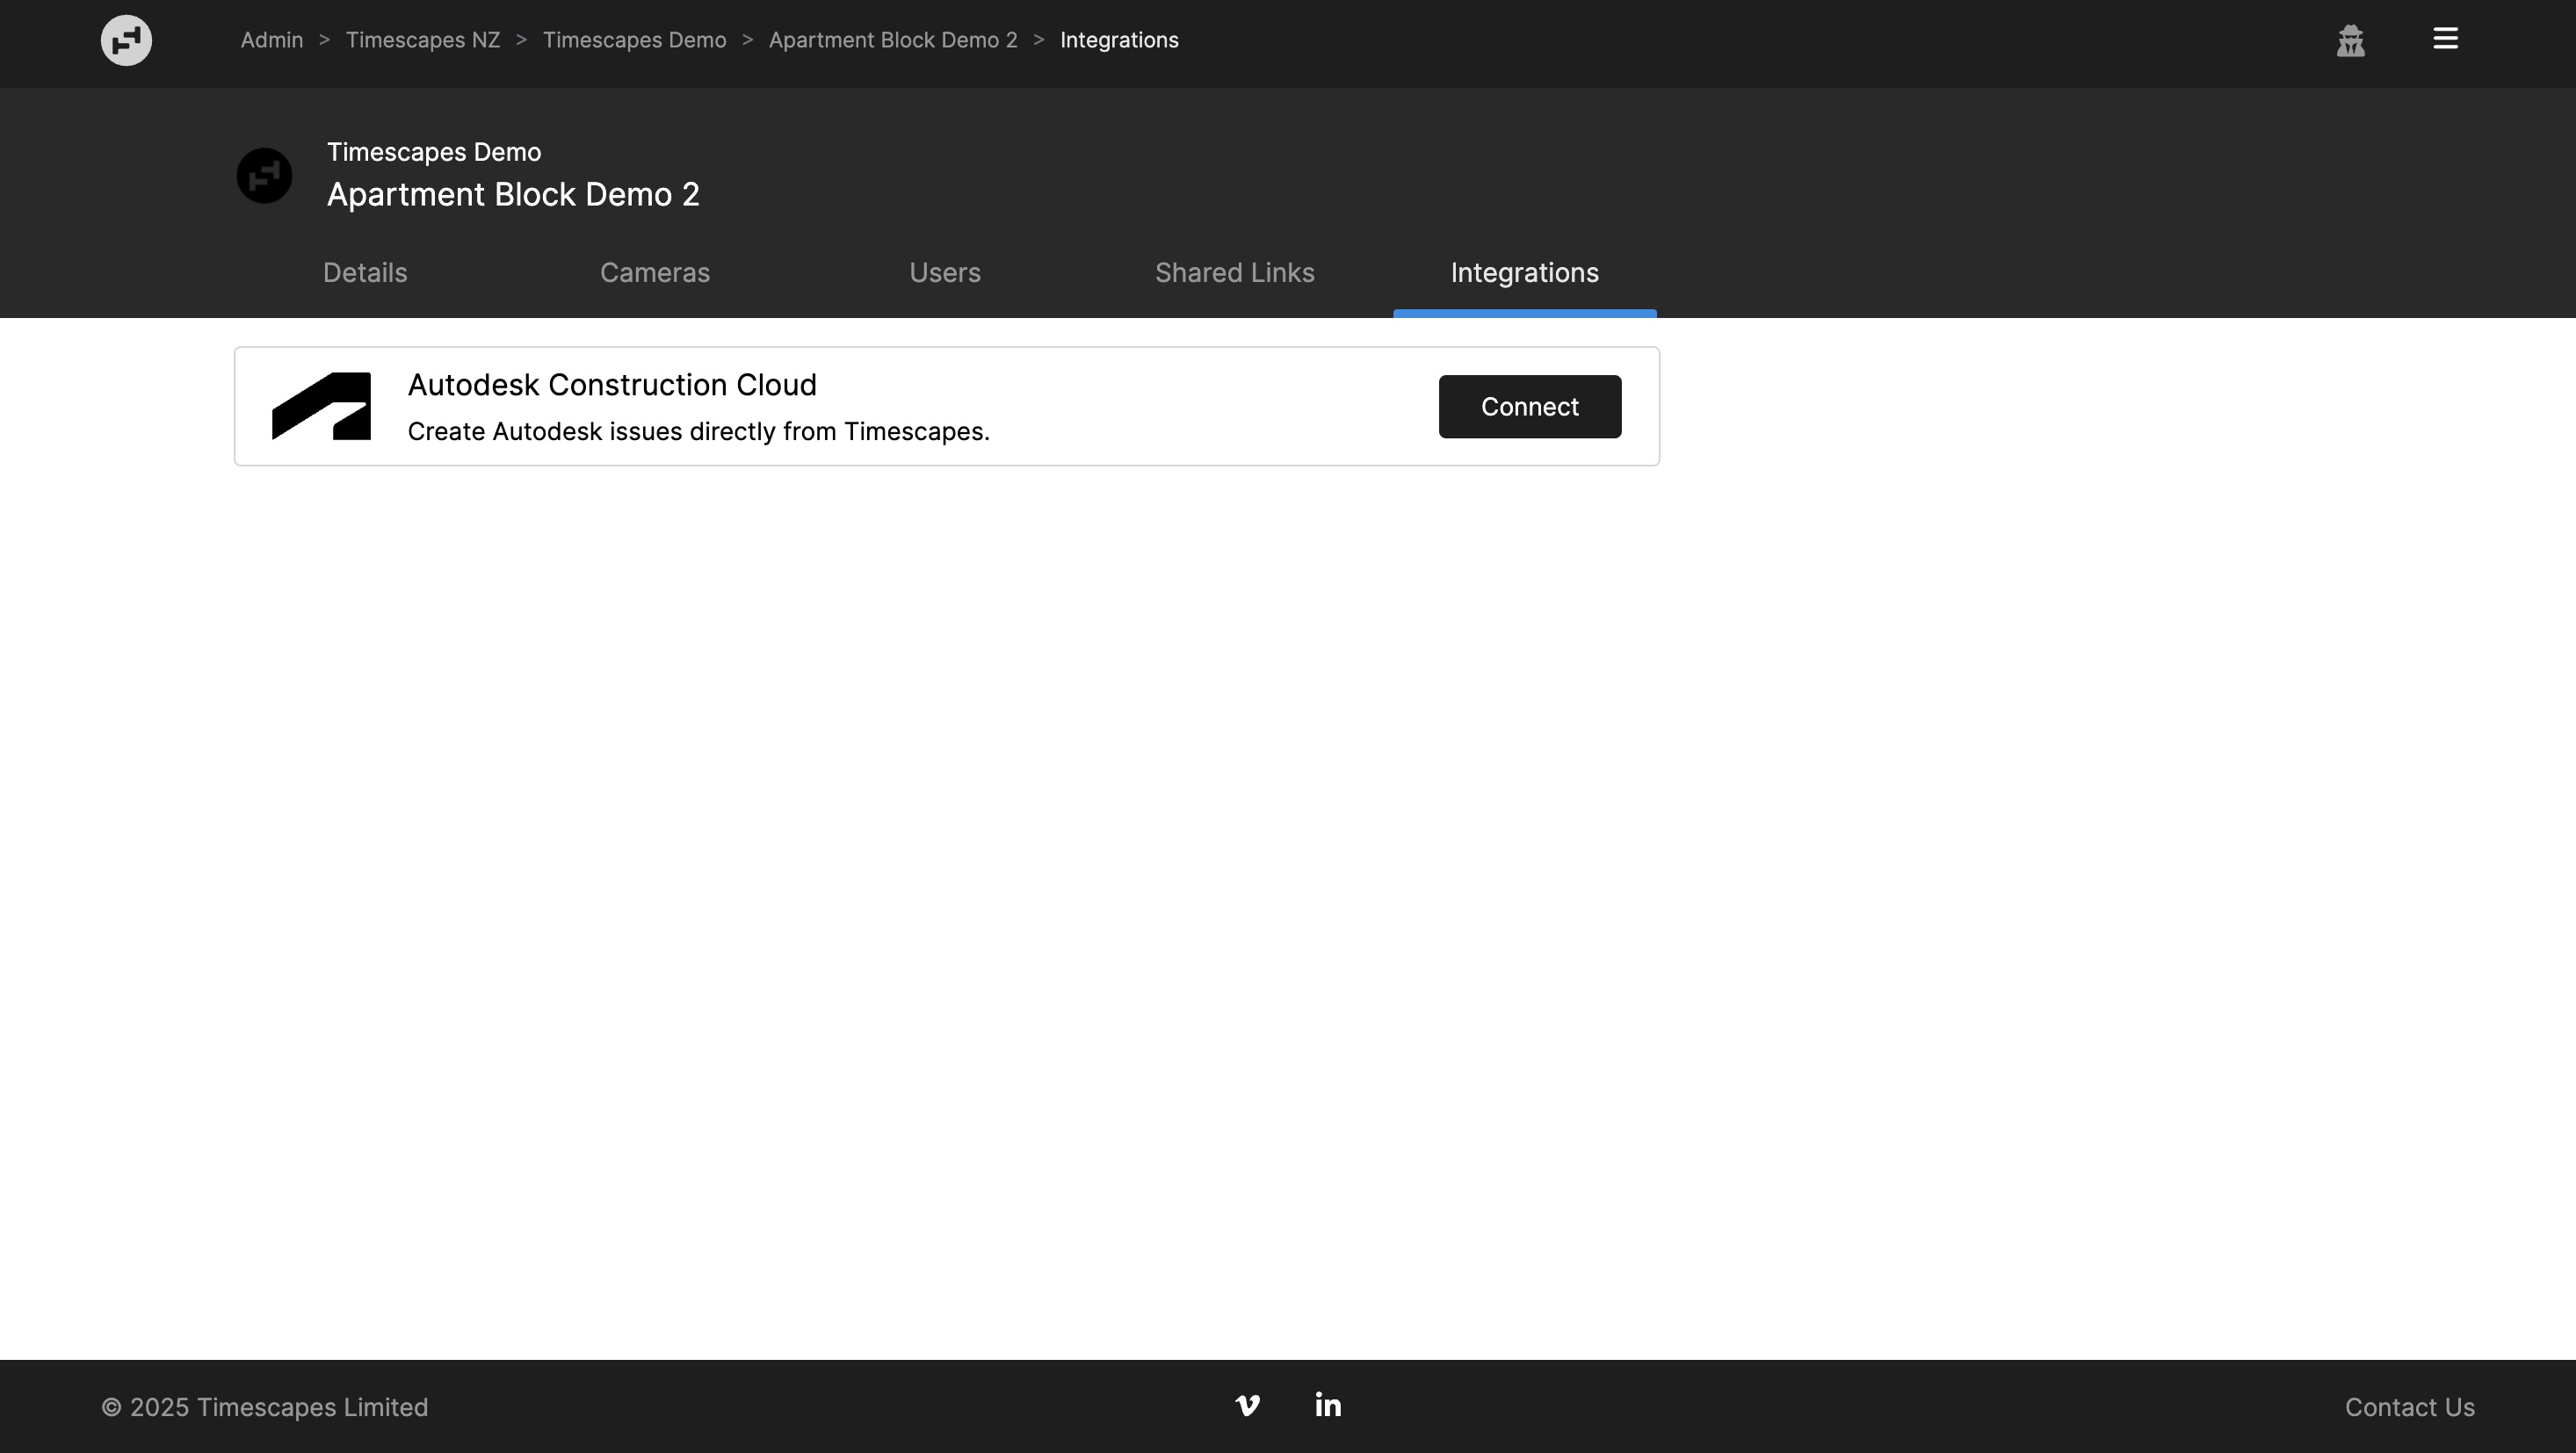Navigate to the Timescapes NZ breadcrumb
Viewport: 2576px width, 1453px height.
(x=422, y=40)
